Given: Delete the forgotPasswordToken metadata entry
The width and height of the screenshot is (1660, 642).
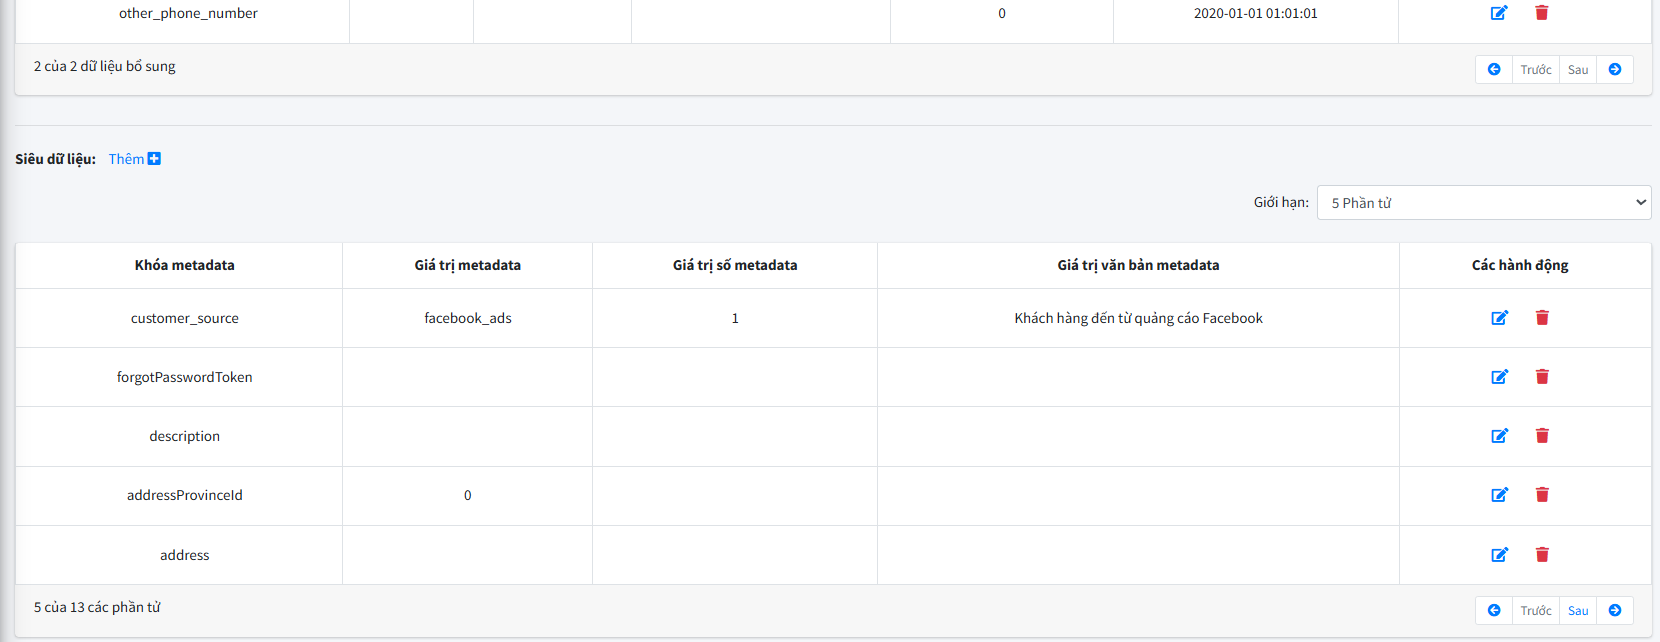Looking at the screenshot, I should tap(1542, 377).
